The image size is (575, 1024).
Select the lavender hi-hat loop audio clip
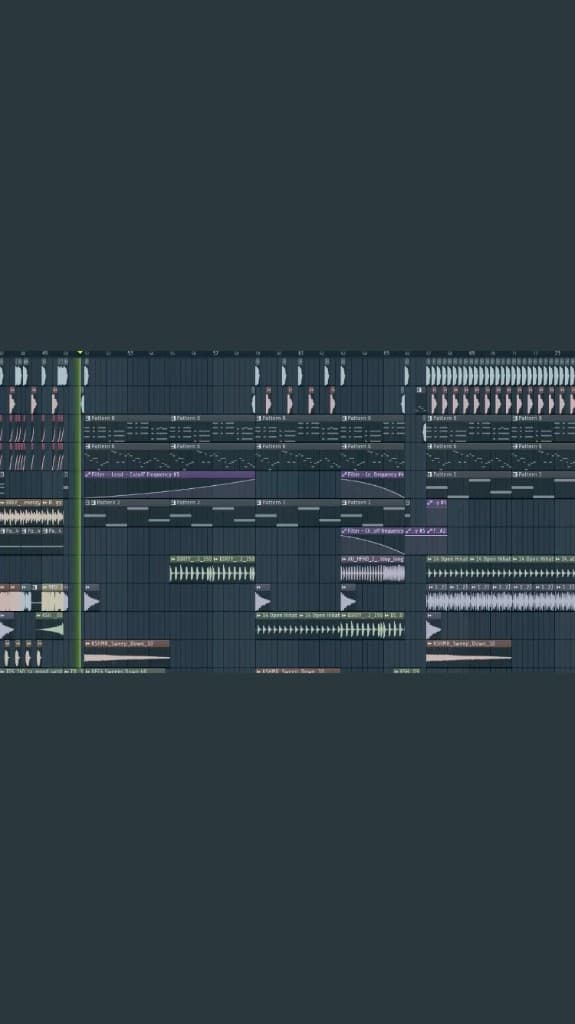[372, 569]
